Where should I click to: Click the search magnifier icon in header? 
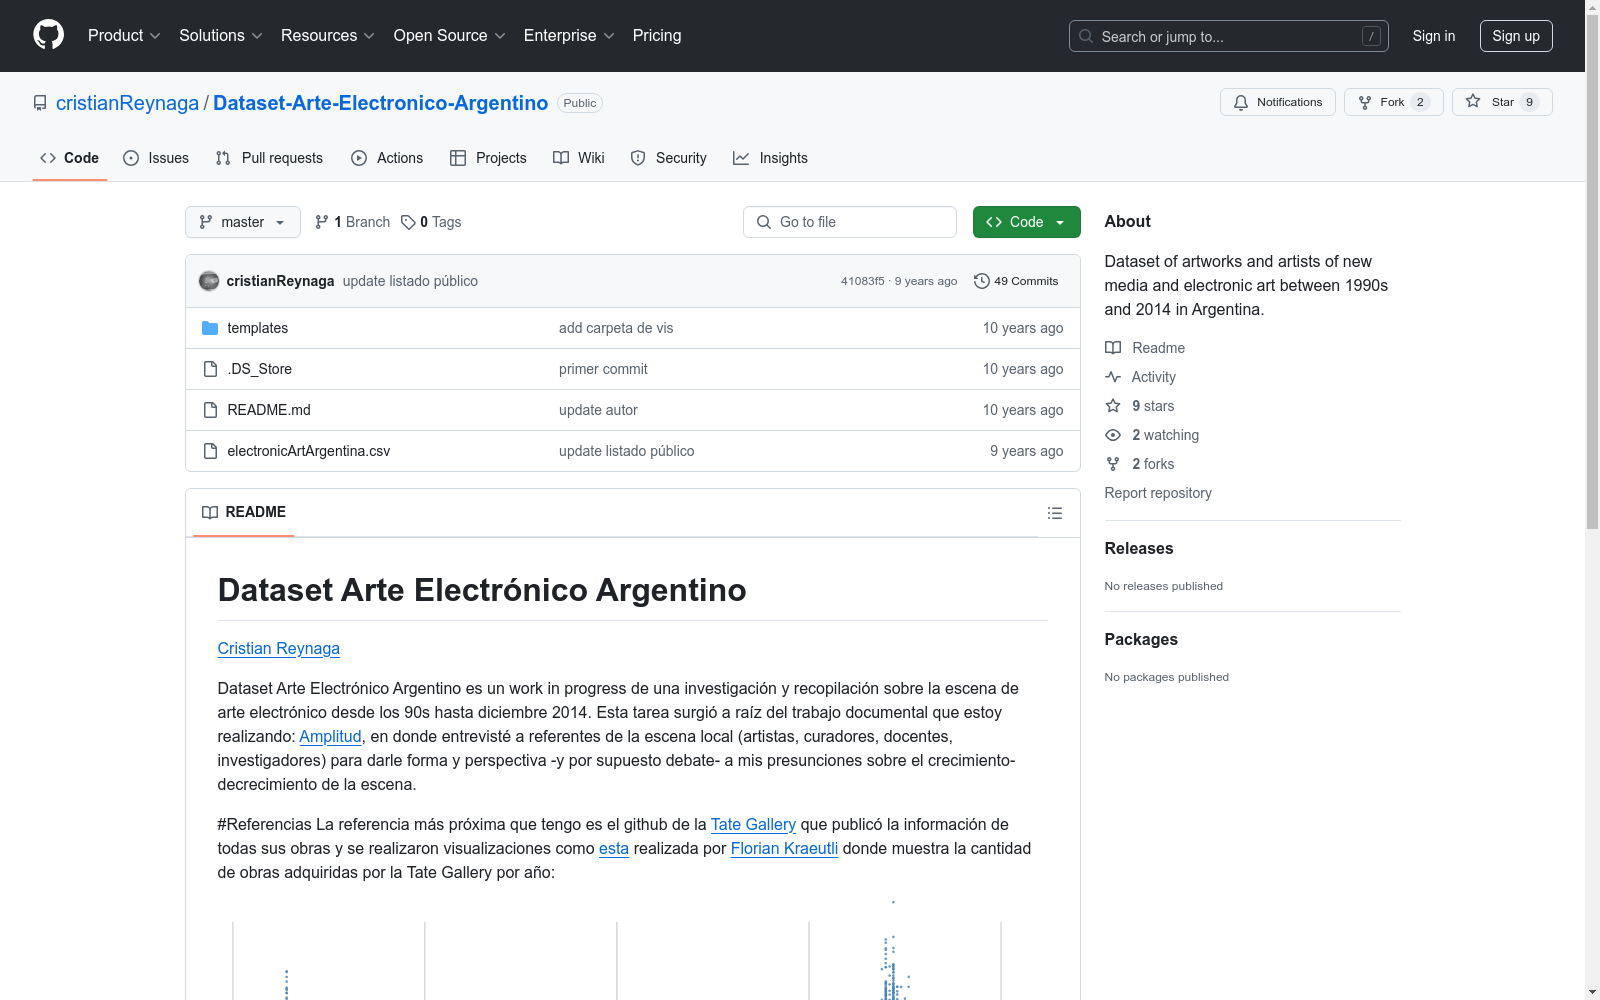1086,36
